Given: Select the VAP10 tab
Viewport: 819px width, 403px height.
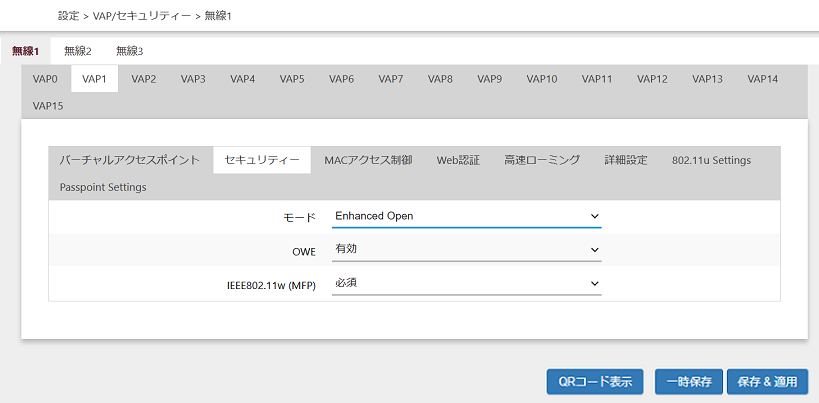Looking at the screenshot, I should (x=542, y=79).
